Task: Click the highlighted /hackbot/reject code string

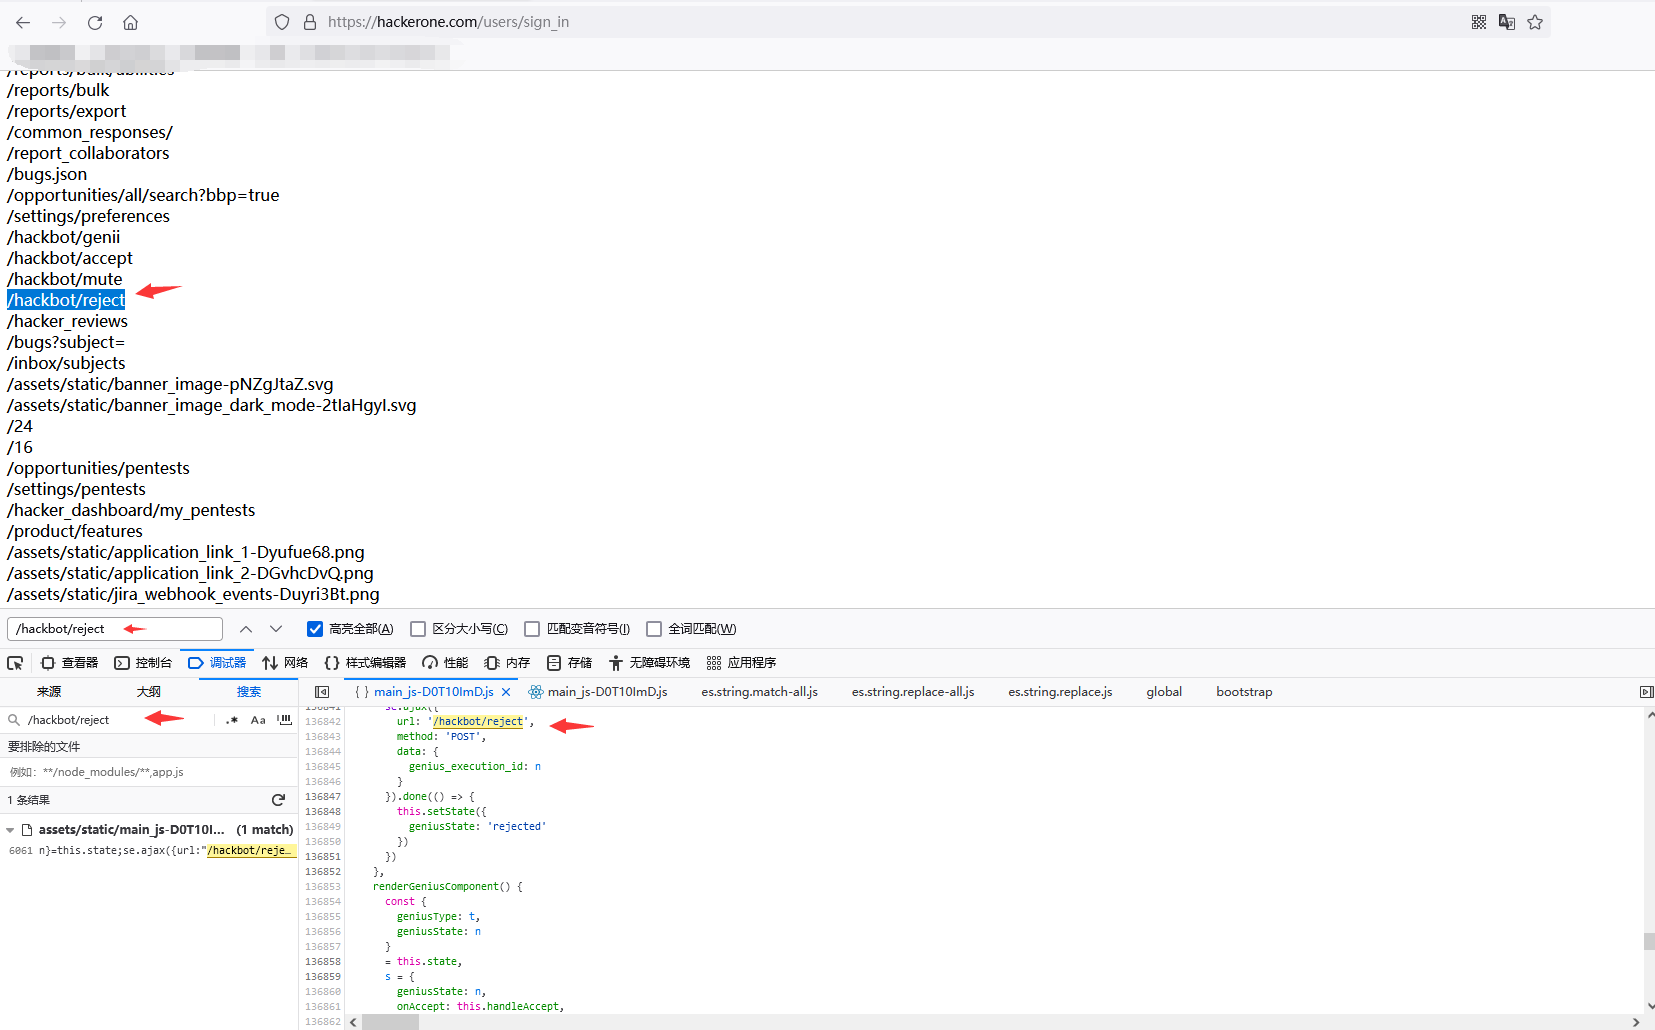Action: pyautogui.click(x=479, y=722)
